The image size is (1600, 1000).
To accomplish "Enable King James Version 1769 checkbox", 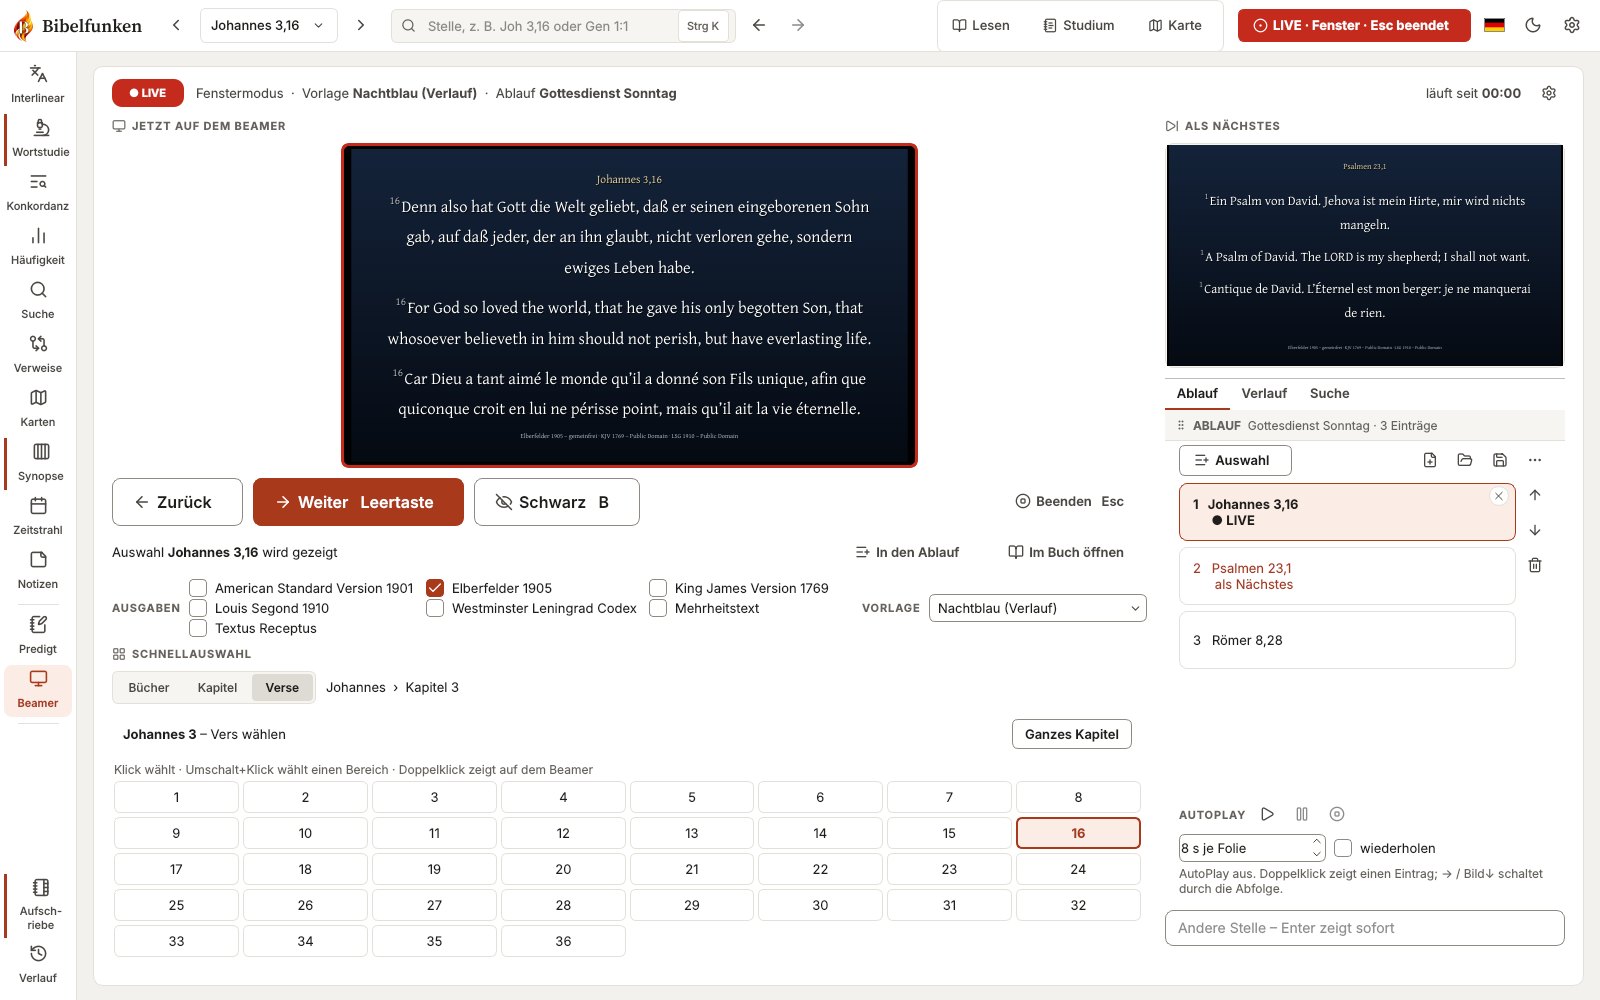I will [x=658, y=588].
